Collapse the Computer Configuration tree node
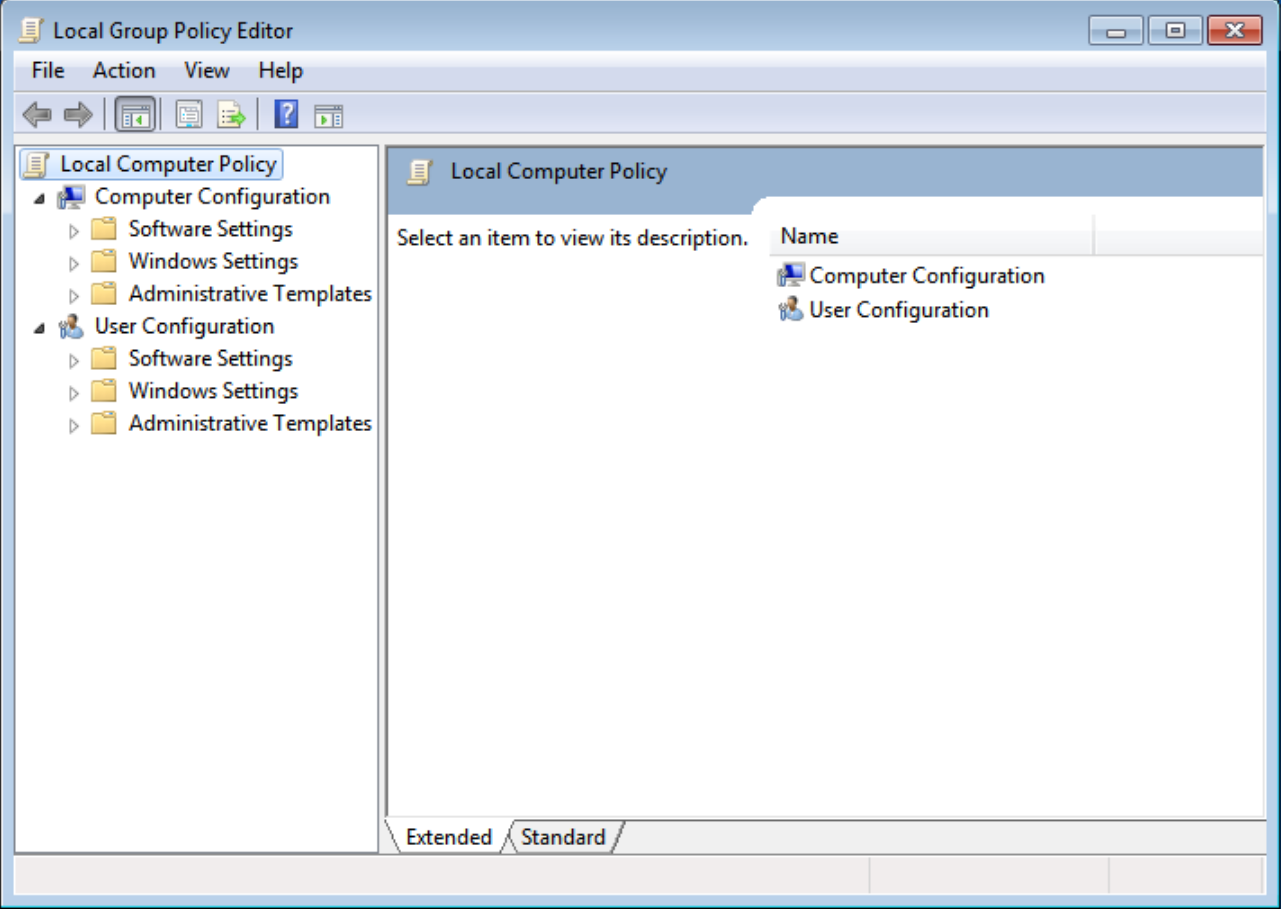 39,198
